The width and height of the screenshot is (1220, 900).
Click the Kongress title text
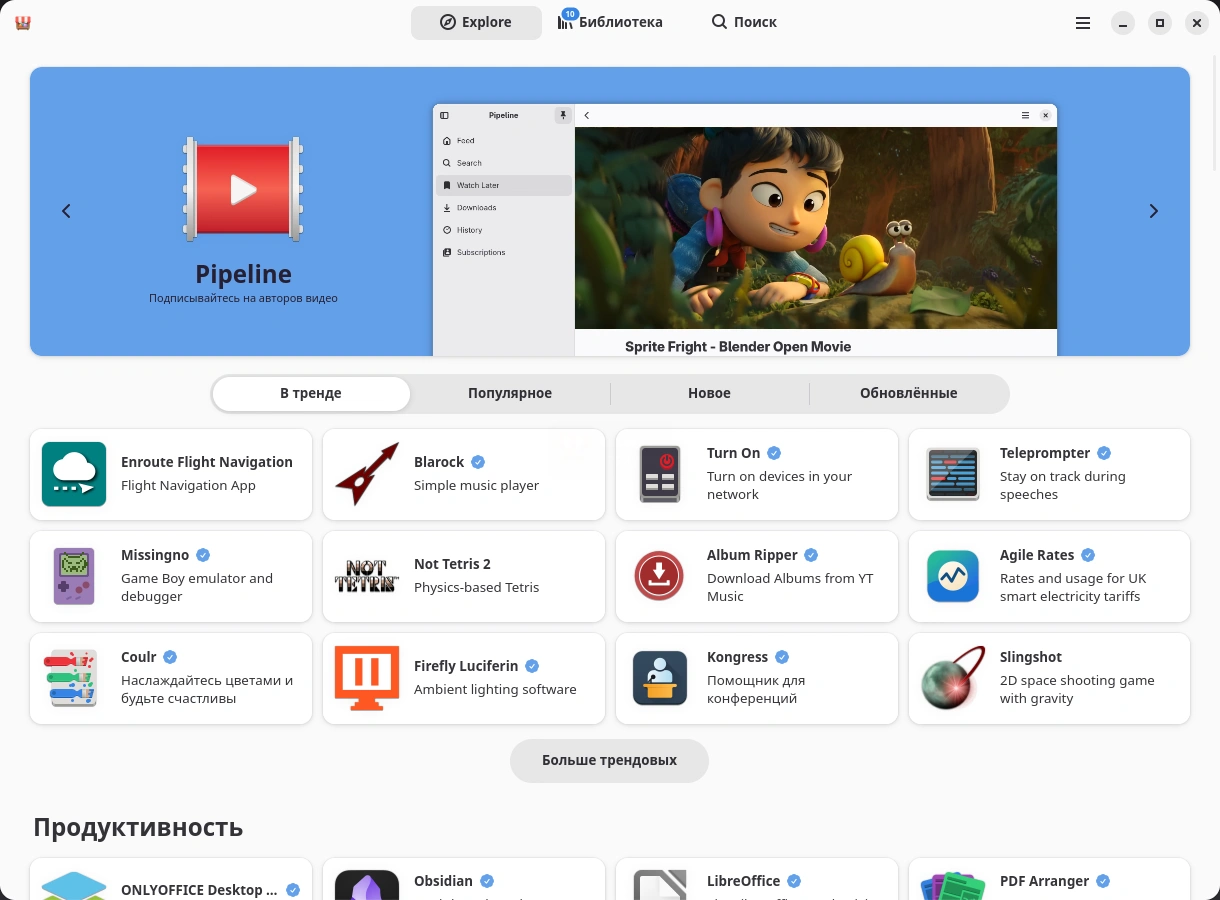737,657
